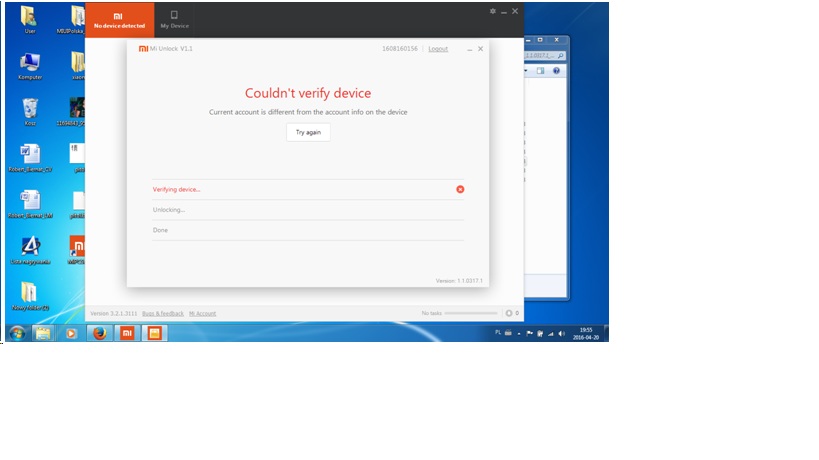Switch to Mi app in taskbar
Image resolution: width=819 pixels, height=460 pixels.
point(127,333)
